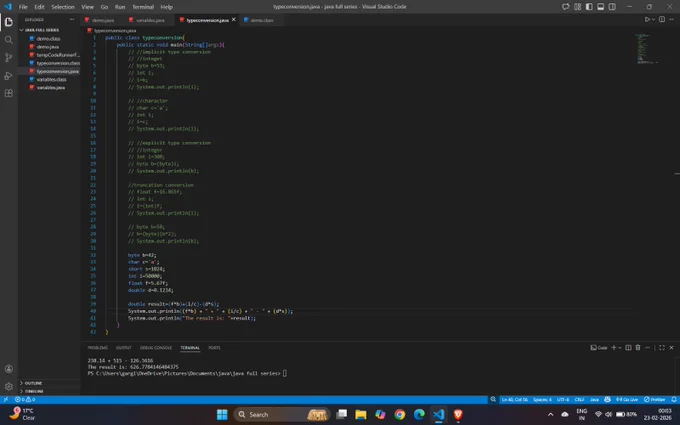This screenshot has width=680, height=425.
Task: Switch to demo.class editor tab
Action: tap(262, 20)
